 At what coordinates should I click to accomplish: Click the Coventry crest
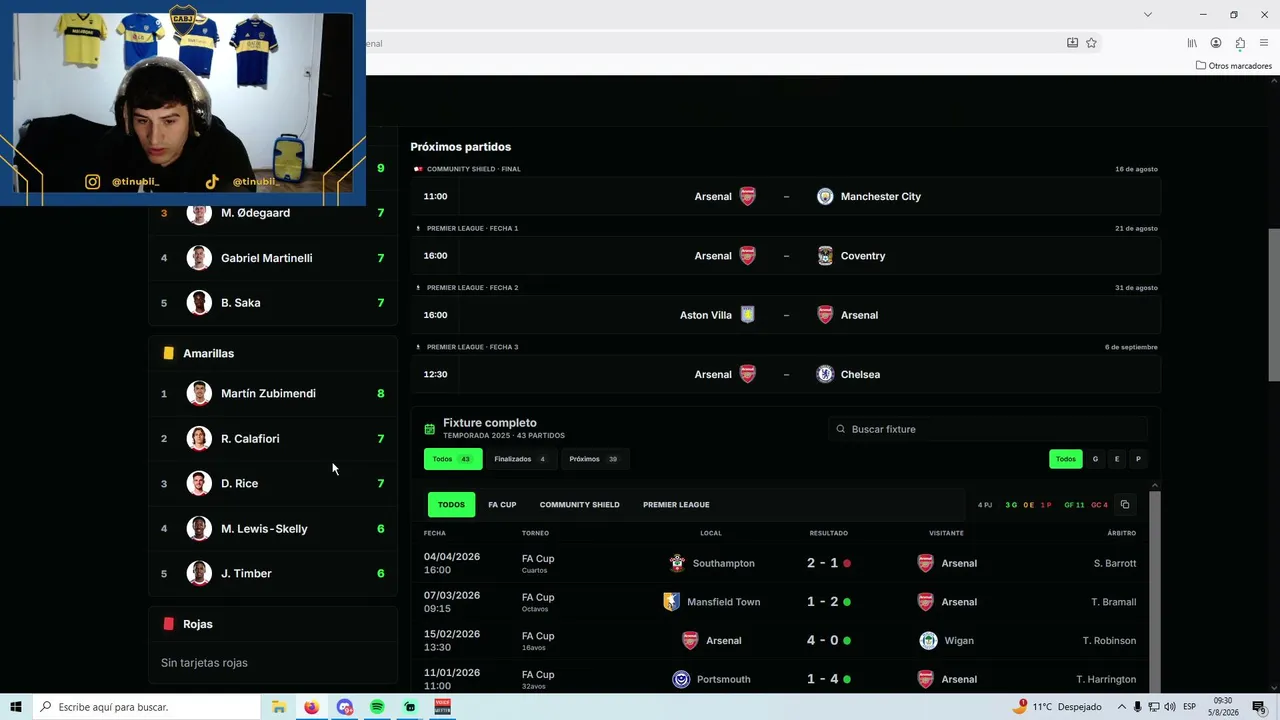click(x=825, y=256)
